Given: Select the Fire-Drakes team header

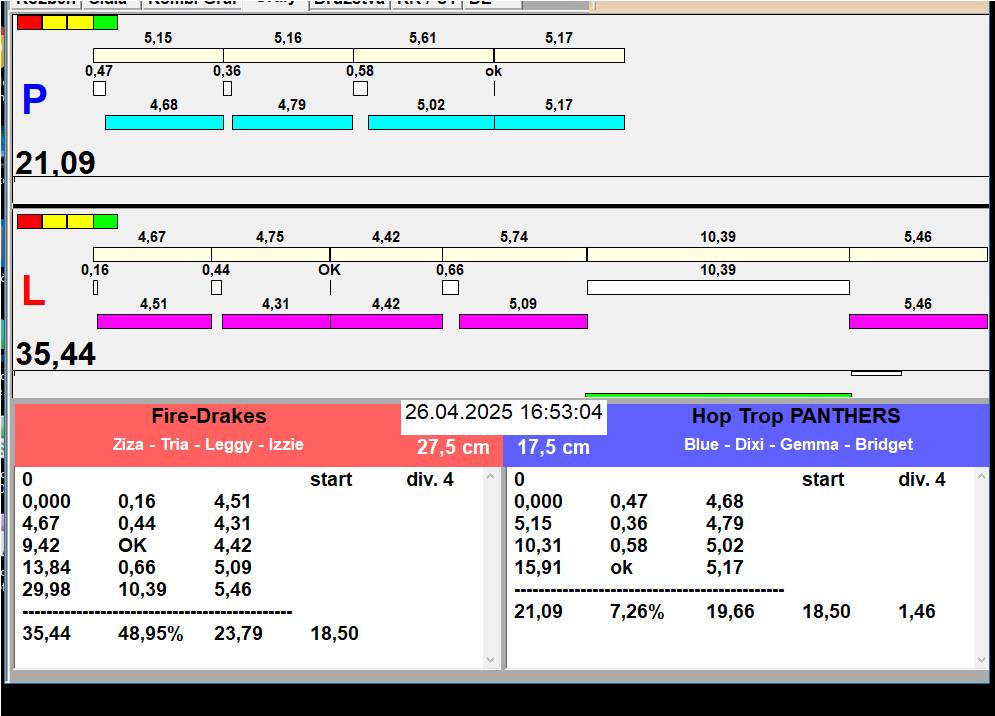Looking at the screenshot, I should (208, 417).
